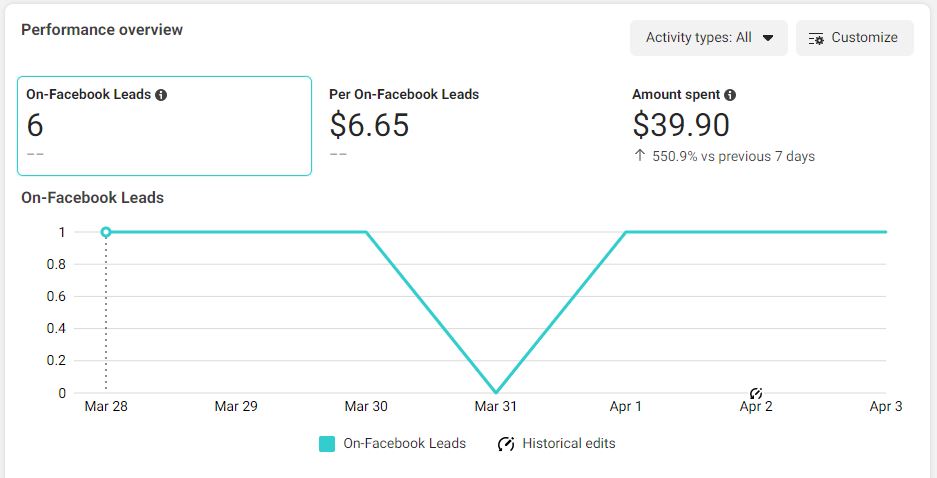
Task: Click Historical edits legend icon
Action: point(506,443)
